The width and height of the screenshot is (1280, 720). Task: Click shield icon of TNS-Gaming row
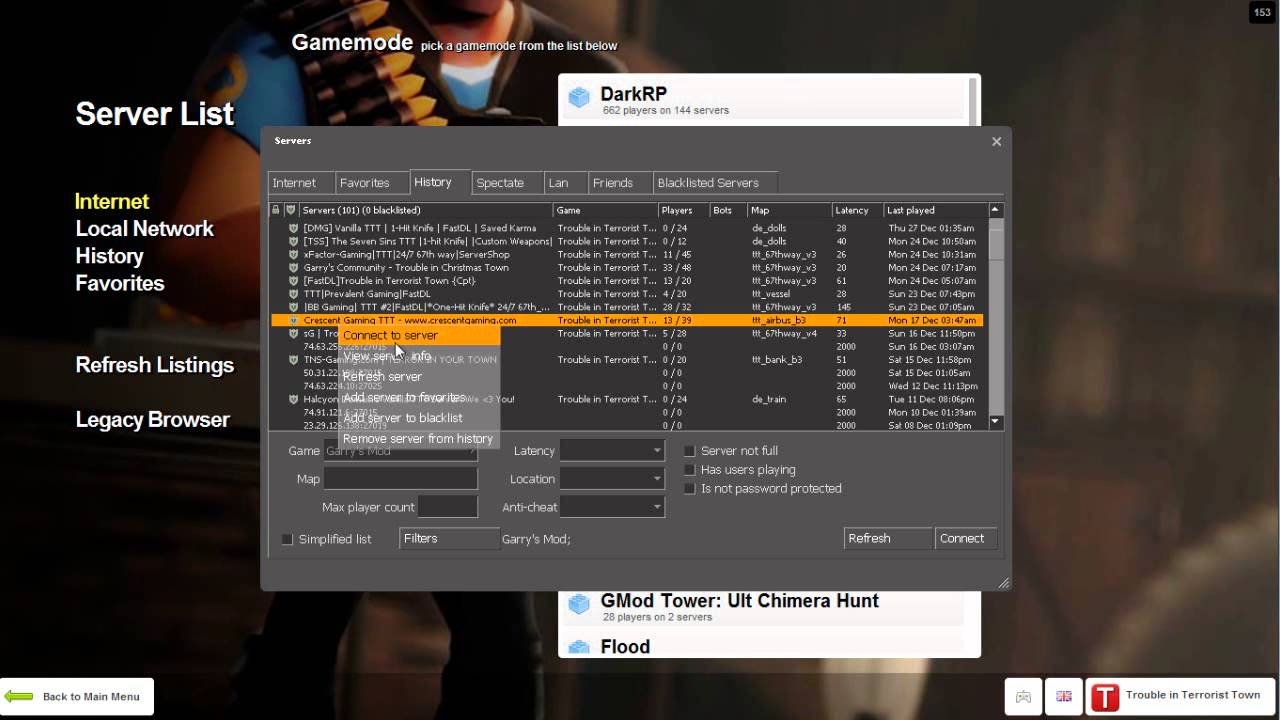click(x=293, y=359)
